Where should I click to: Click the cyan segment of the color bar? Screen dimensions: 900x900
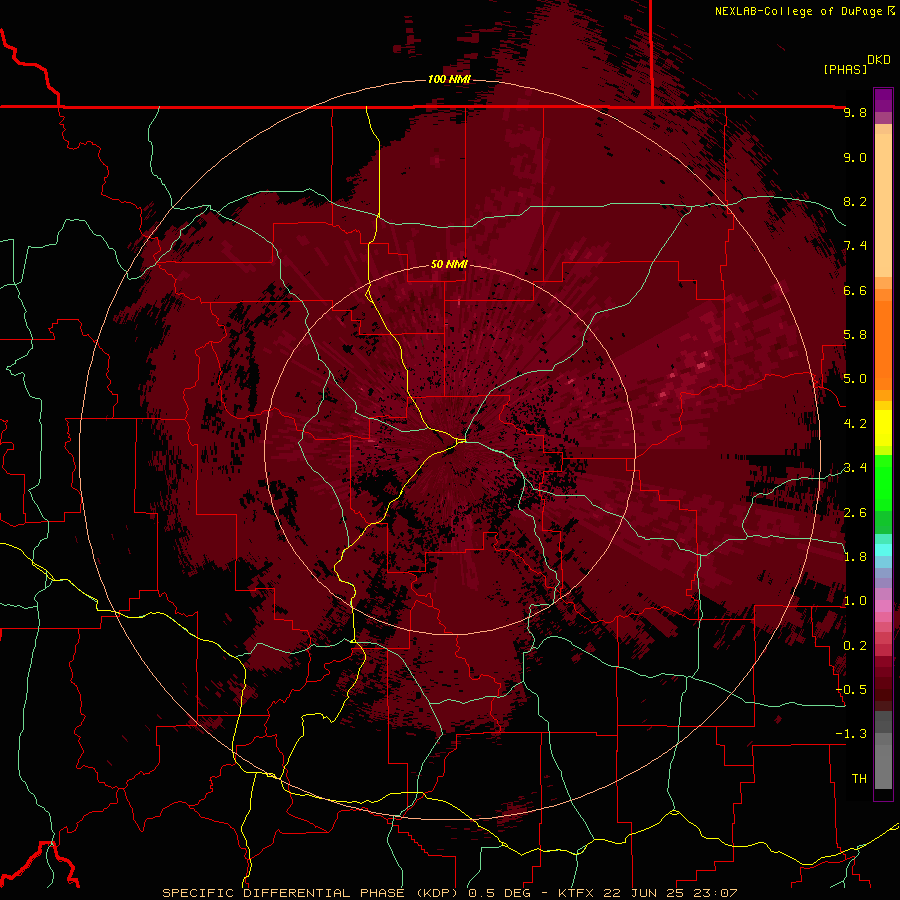click(x=883, y=550)
